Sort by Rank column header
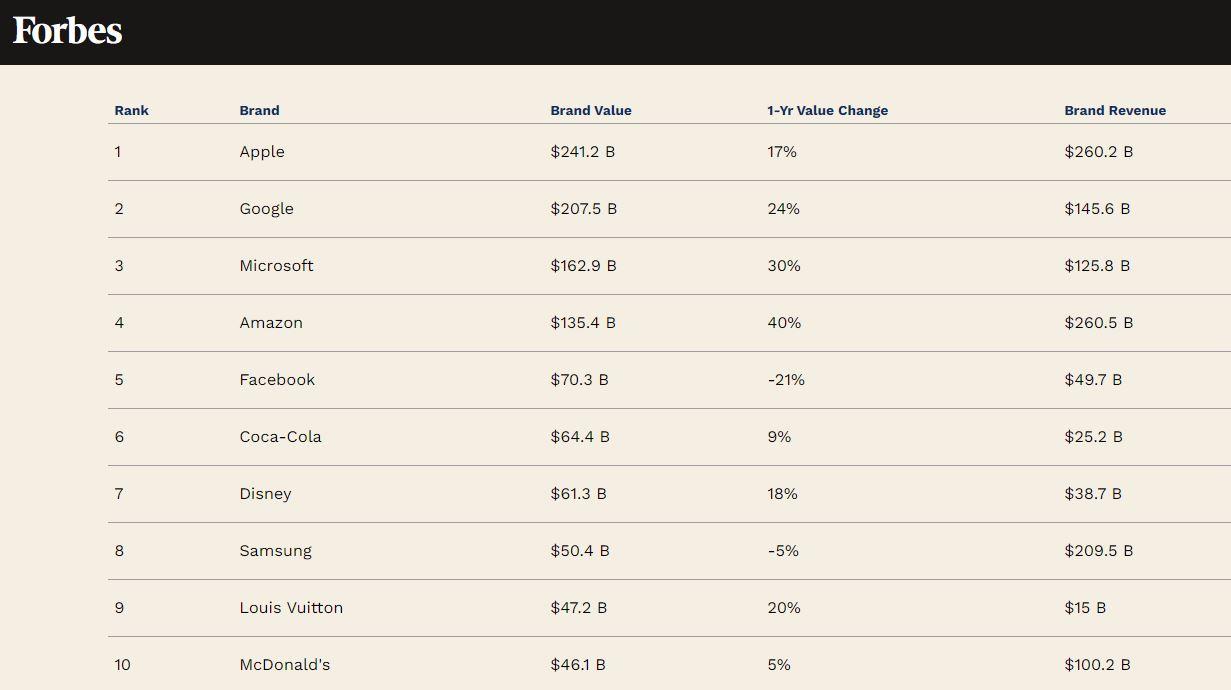 point(131,111)
